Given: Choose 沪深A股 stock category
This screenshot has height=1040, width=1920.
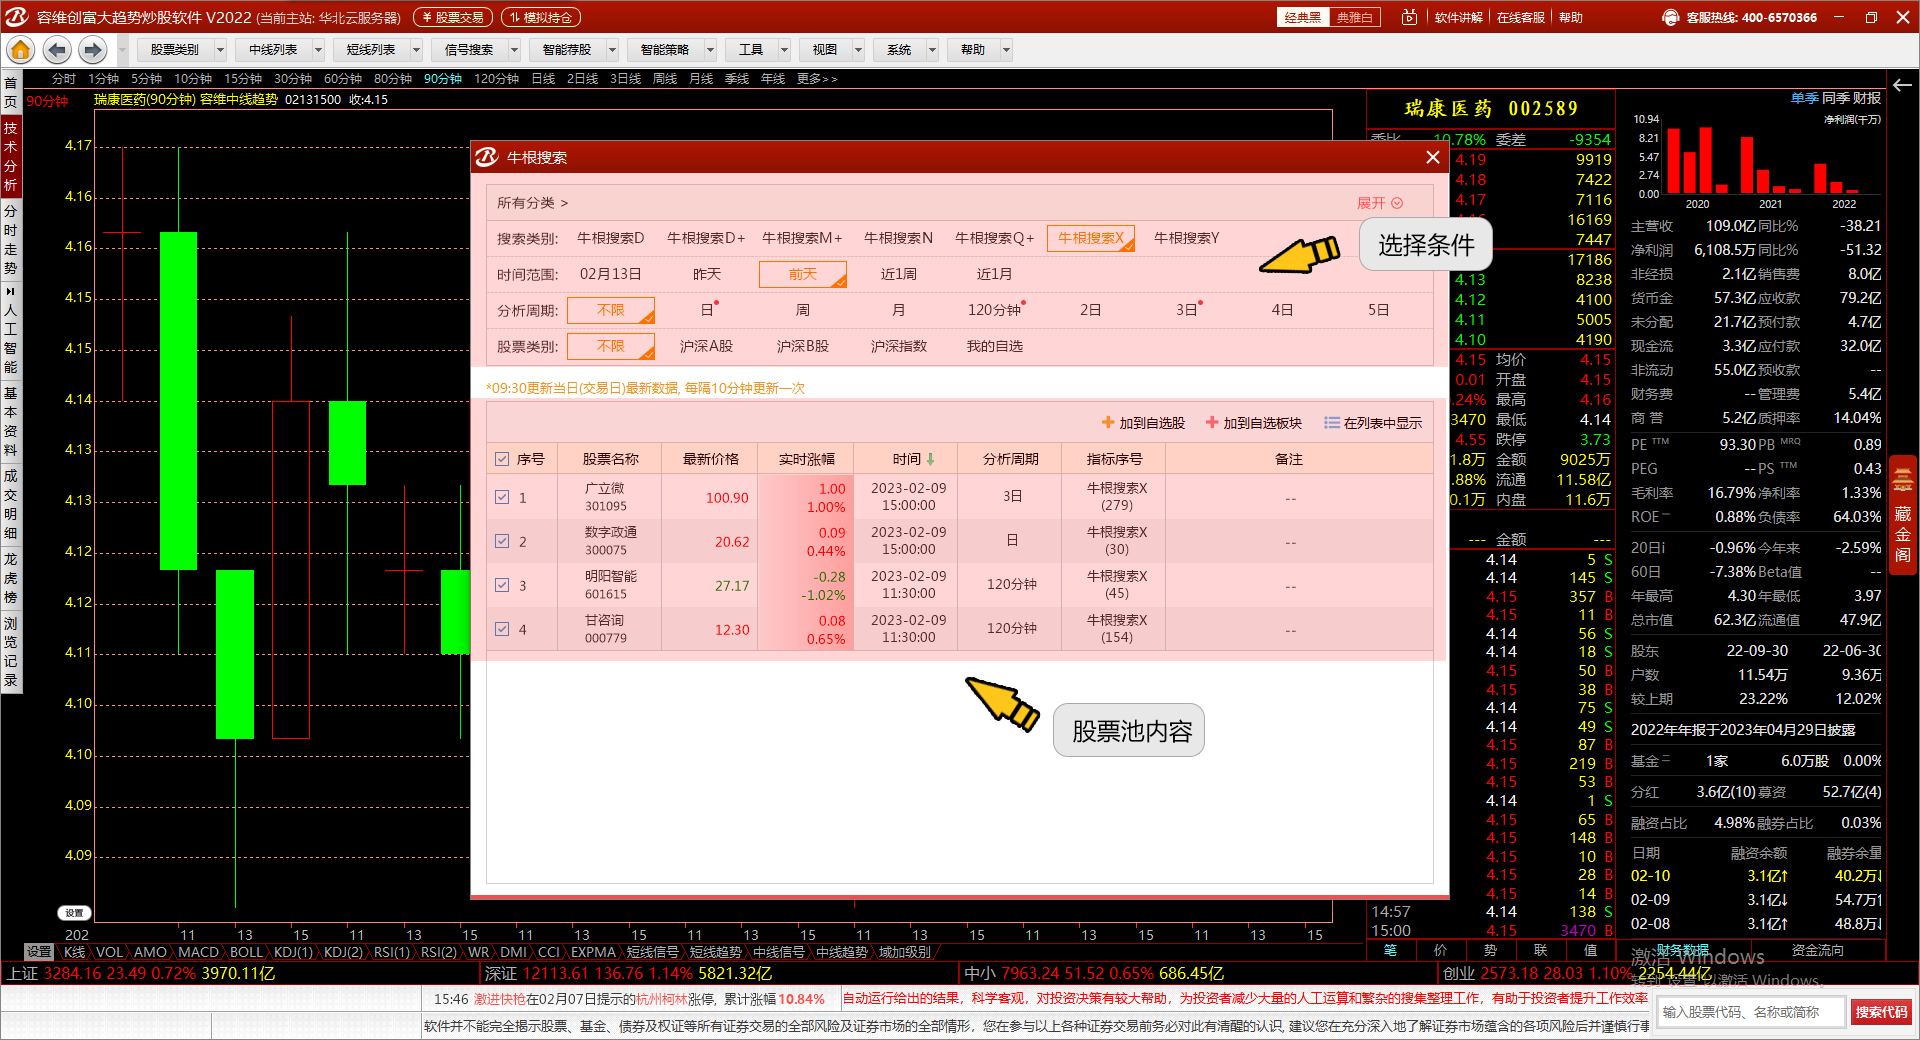Looking at the screenshot, I should pos(707,346).
